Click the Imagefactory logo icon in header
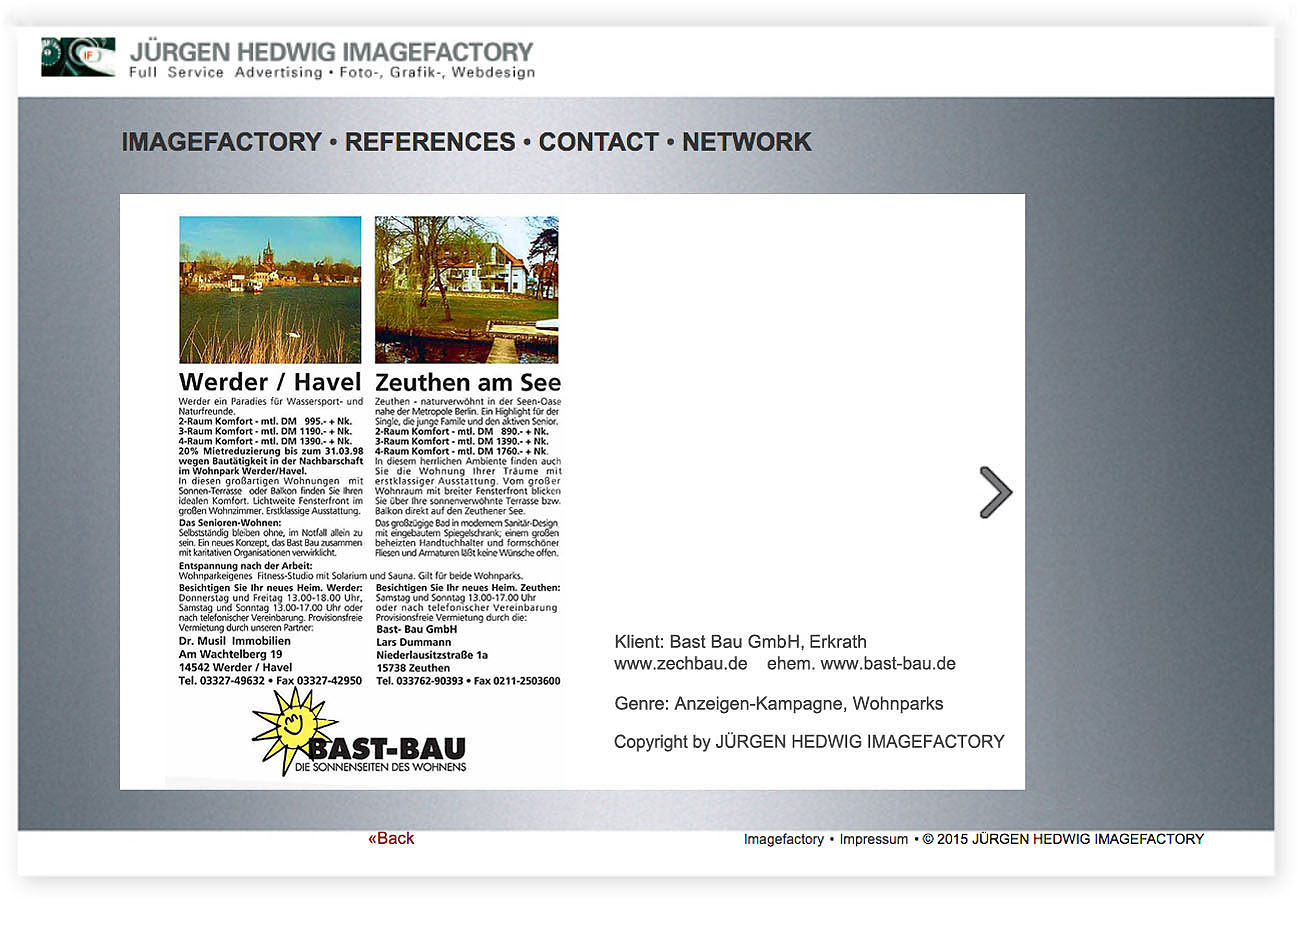The image size is (1300, 935). pyautogui.click(x=78, y=57)
